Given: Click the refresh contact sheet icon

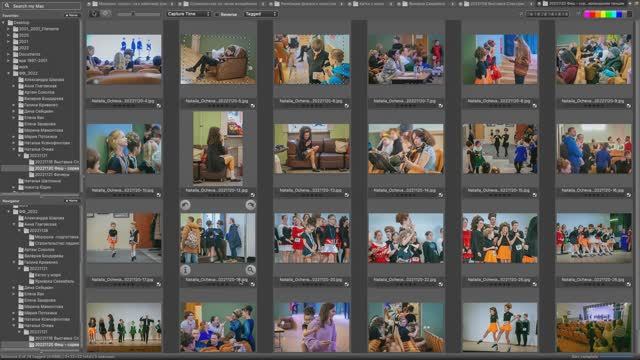Looking at the screenshot, I should pos(94,14).
